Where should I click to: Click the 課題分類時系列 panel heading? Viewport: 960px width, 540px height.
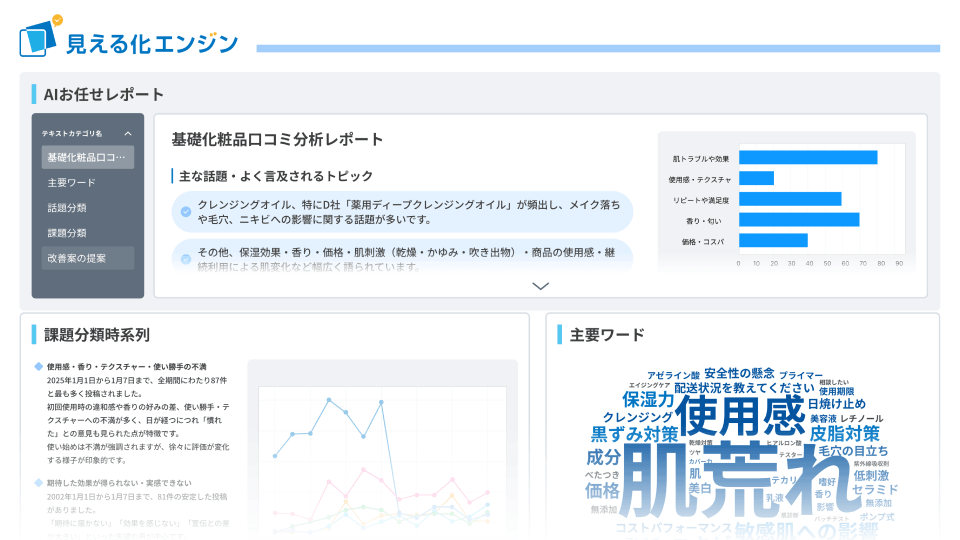pos(97,335)
